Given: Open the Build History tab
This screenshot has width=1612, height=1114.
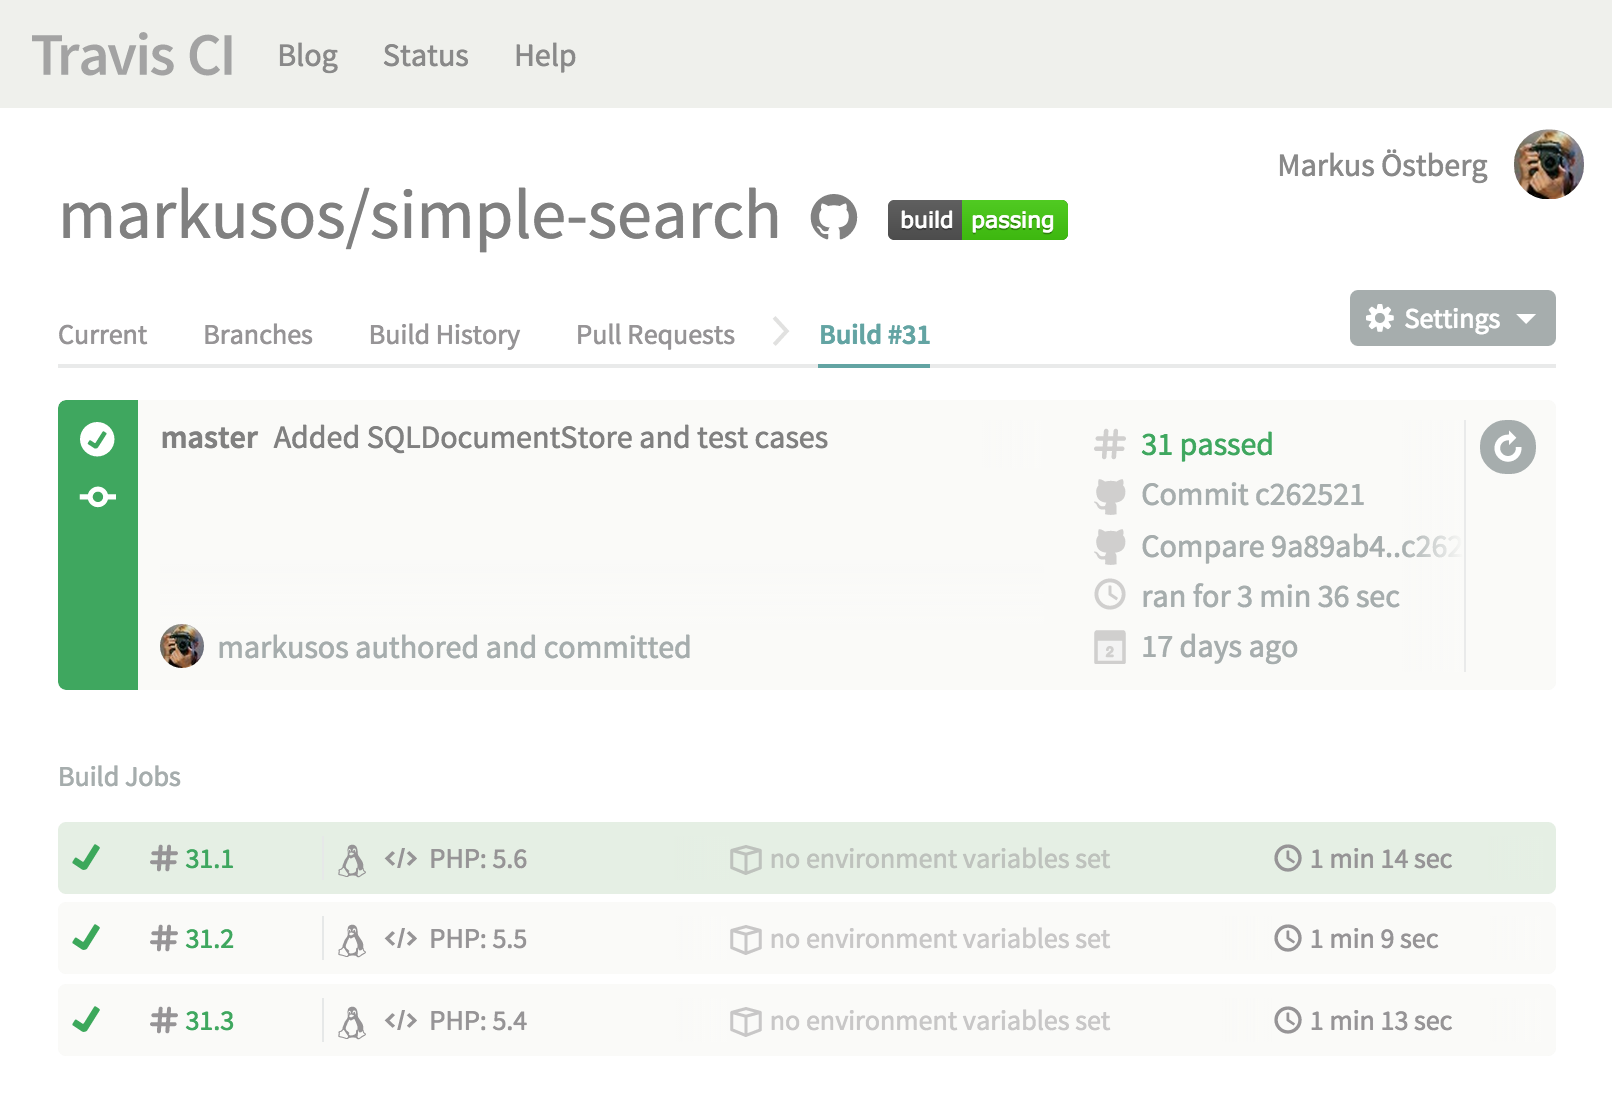Looking at the screenshot, I should click(444, 335).
